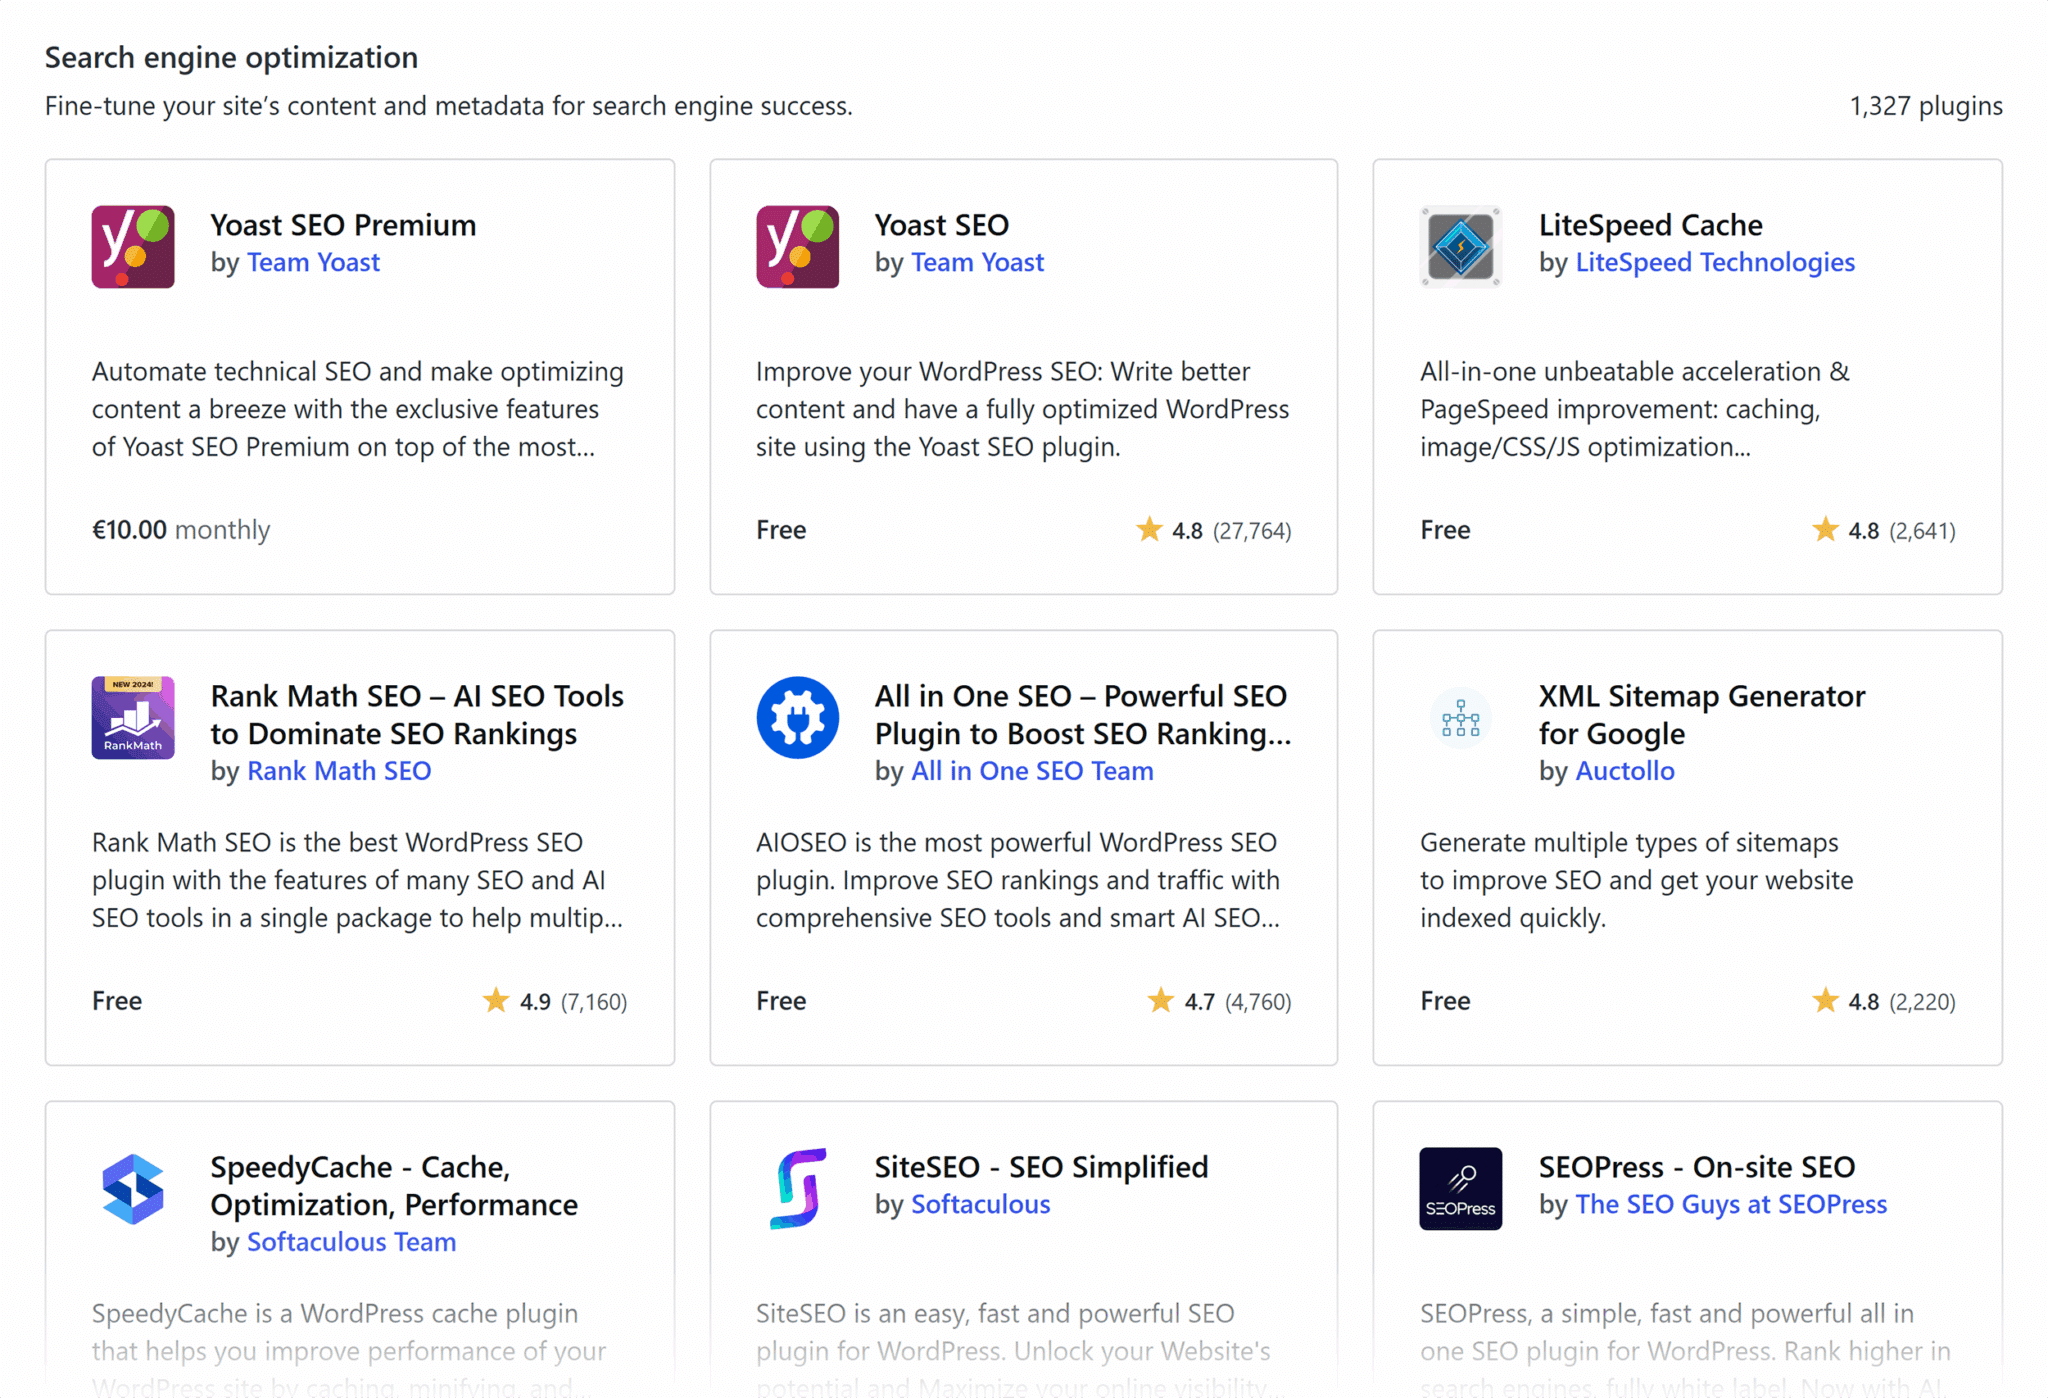Visit Softaculous author link on SiteSEO card
Viewport: 2048px width, 1398px height.
[x=980, y=1204]
